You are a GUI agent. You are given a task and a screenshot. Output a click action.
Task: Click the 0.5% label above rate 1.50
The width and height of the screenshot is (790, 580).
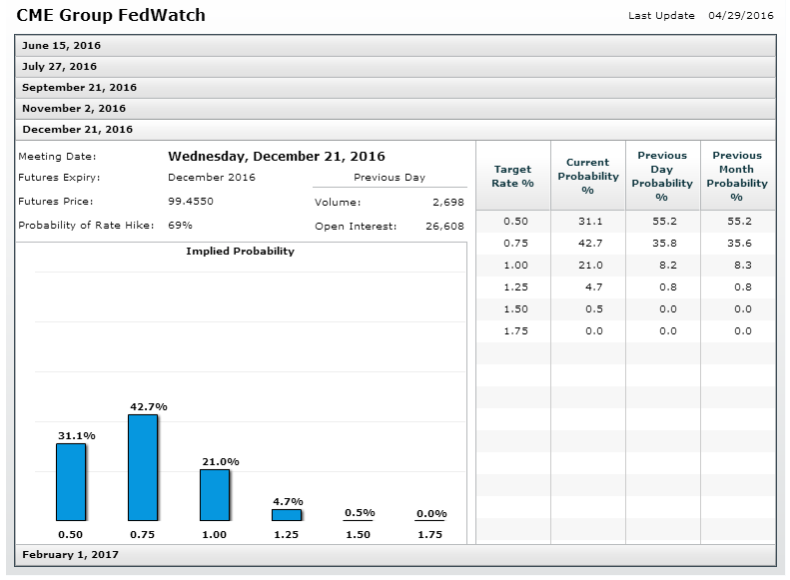click(360, 513)
